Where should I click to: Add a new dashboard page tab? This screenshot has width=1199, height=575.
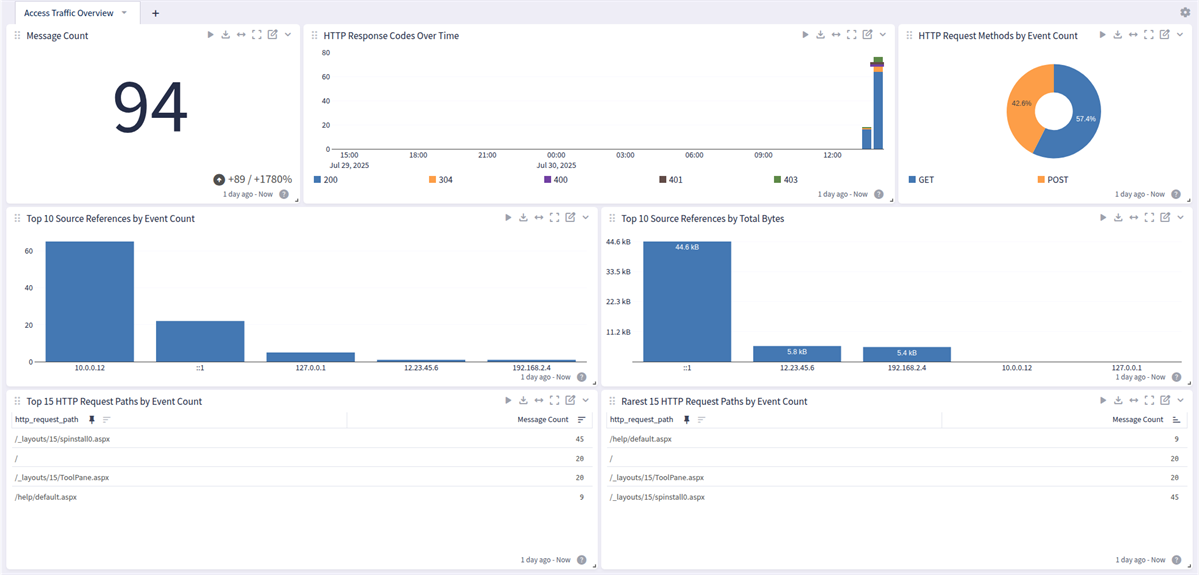click(x=155, y=13)
